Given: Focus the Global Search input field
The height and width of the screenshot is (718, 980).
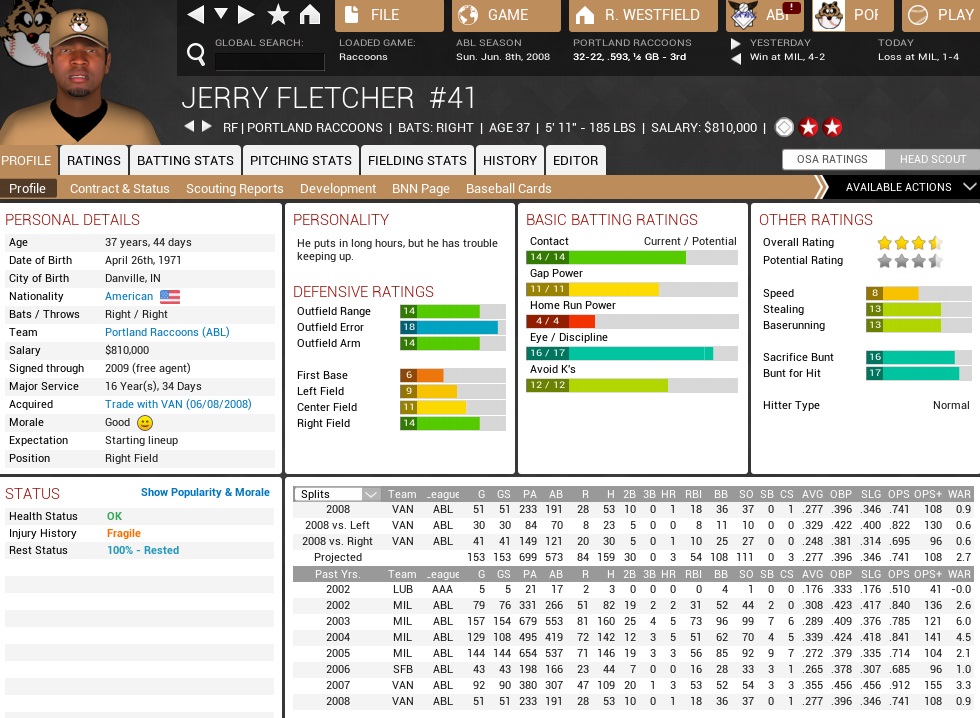Looking at the screenshot, I should pos(269,61).
